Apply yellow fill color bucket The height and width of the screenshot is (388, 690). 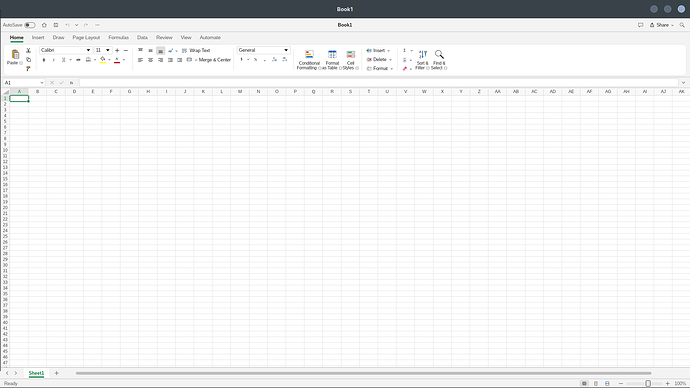[103, 60]
